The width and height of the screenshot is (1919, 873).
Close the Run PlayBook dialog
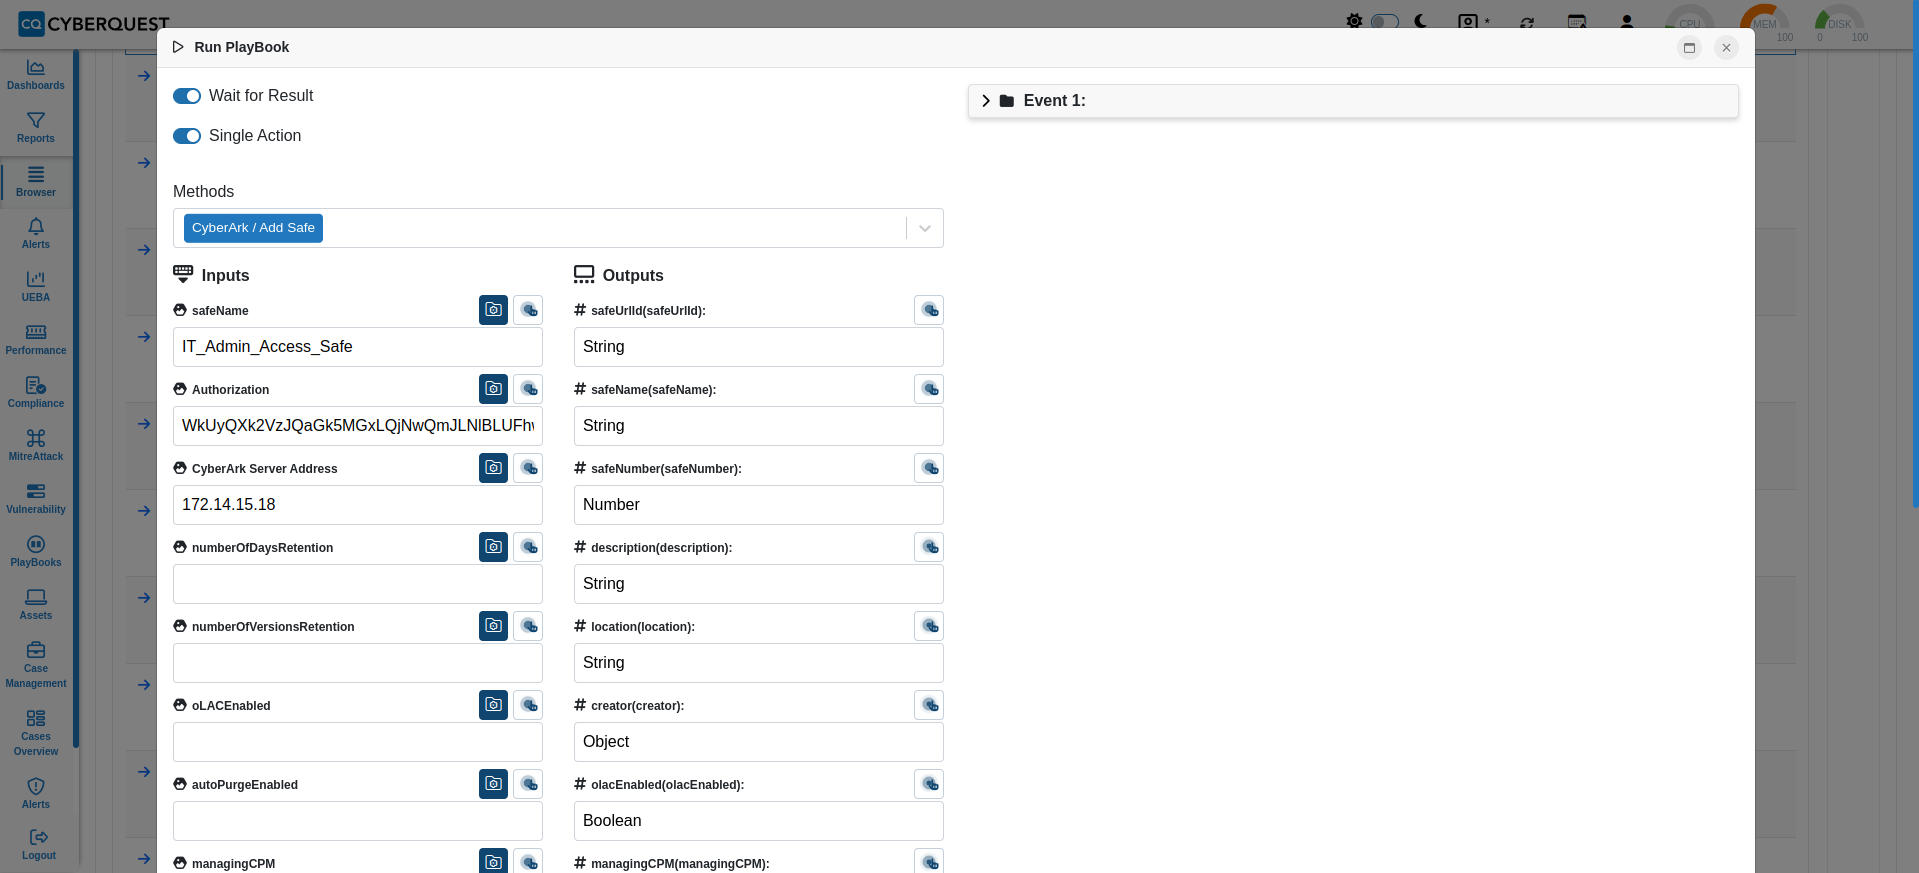(x=1727, y=48)
